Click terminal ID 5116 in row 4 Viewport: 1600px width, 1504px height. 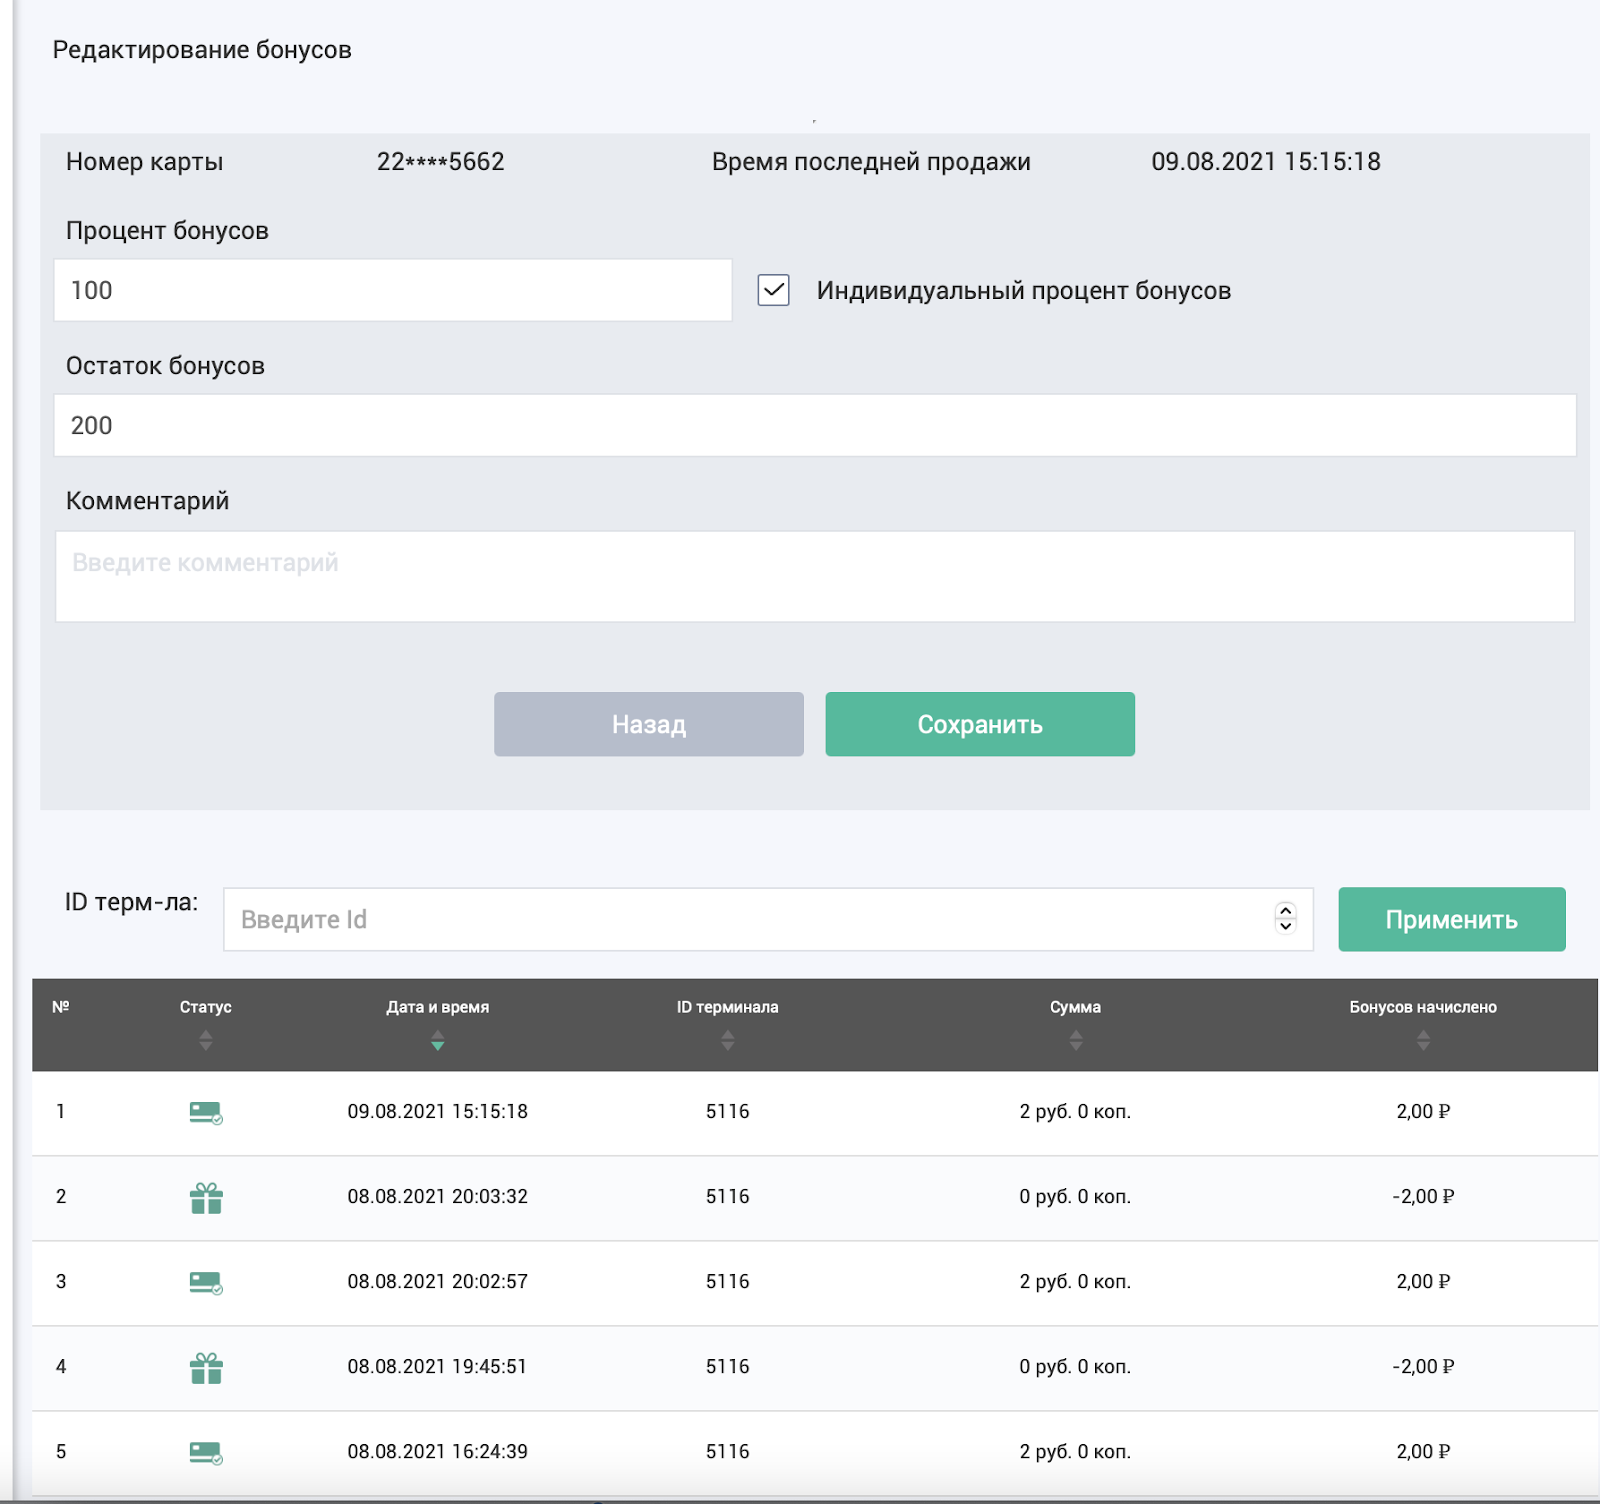[728, 1366]
